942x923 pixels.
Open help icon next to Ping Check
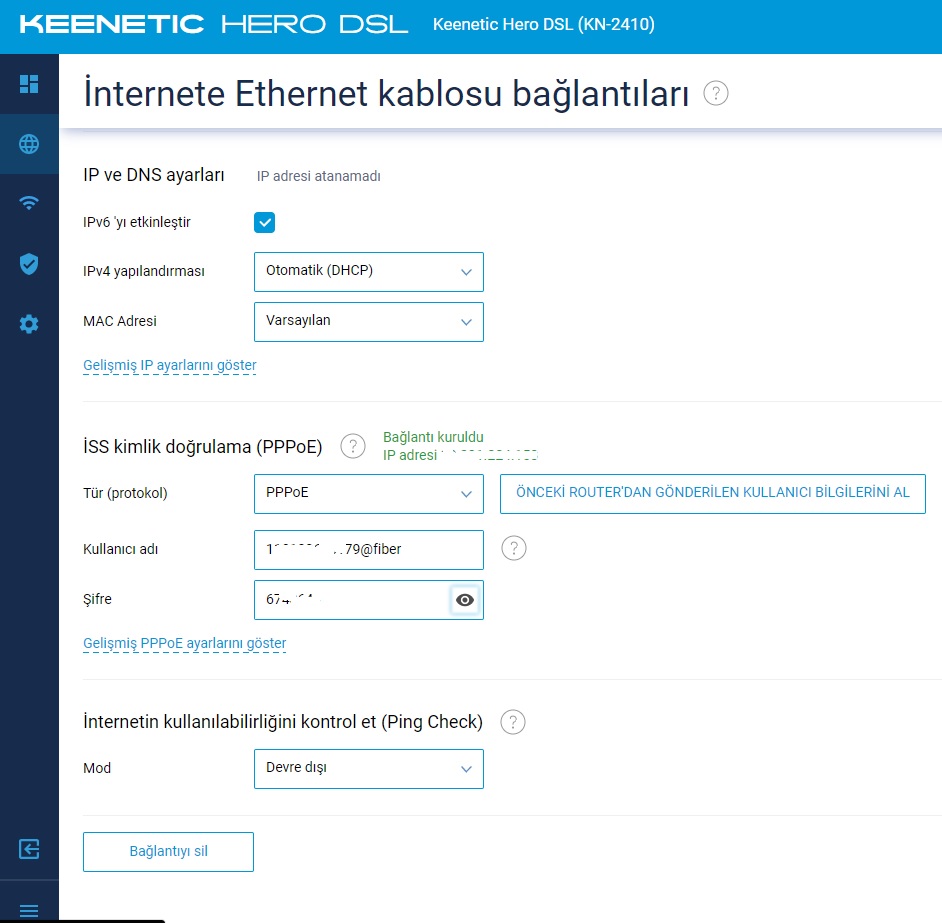513,722
